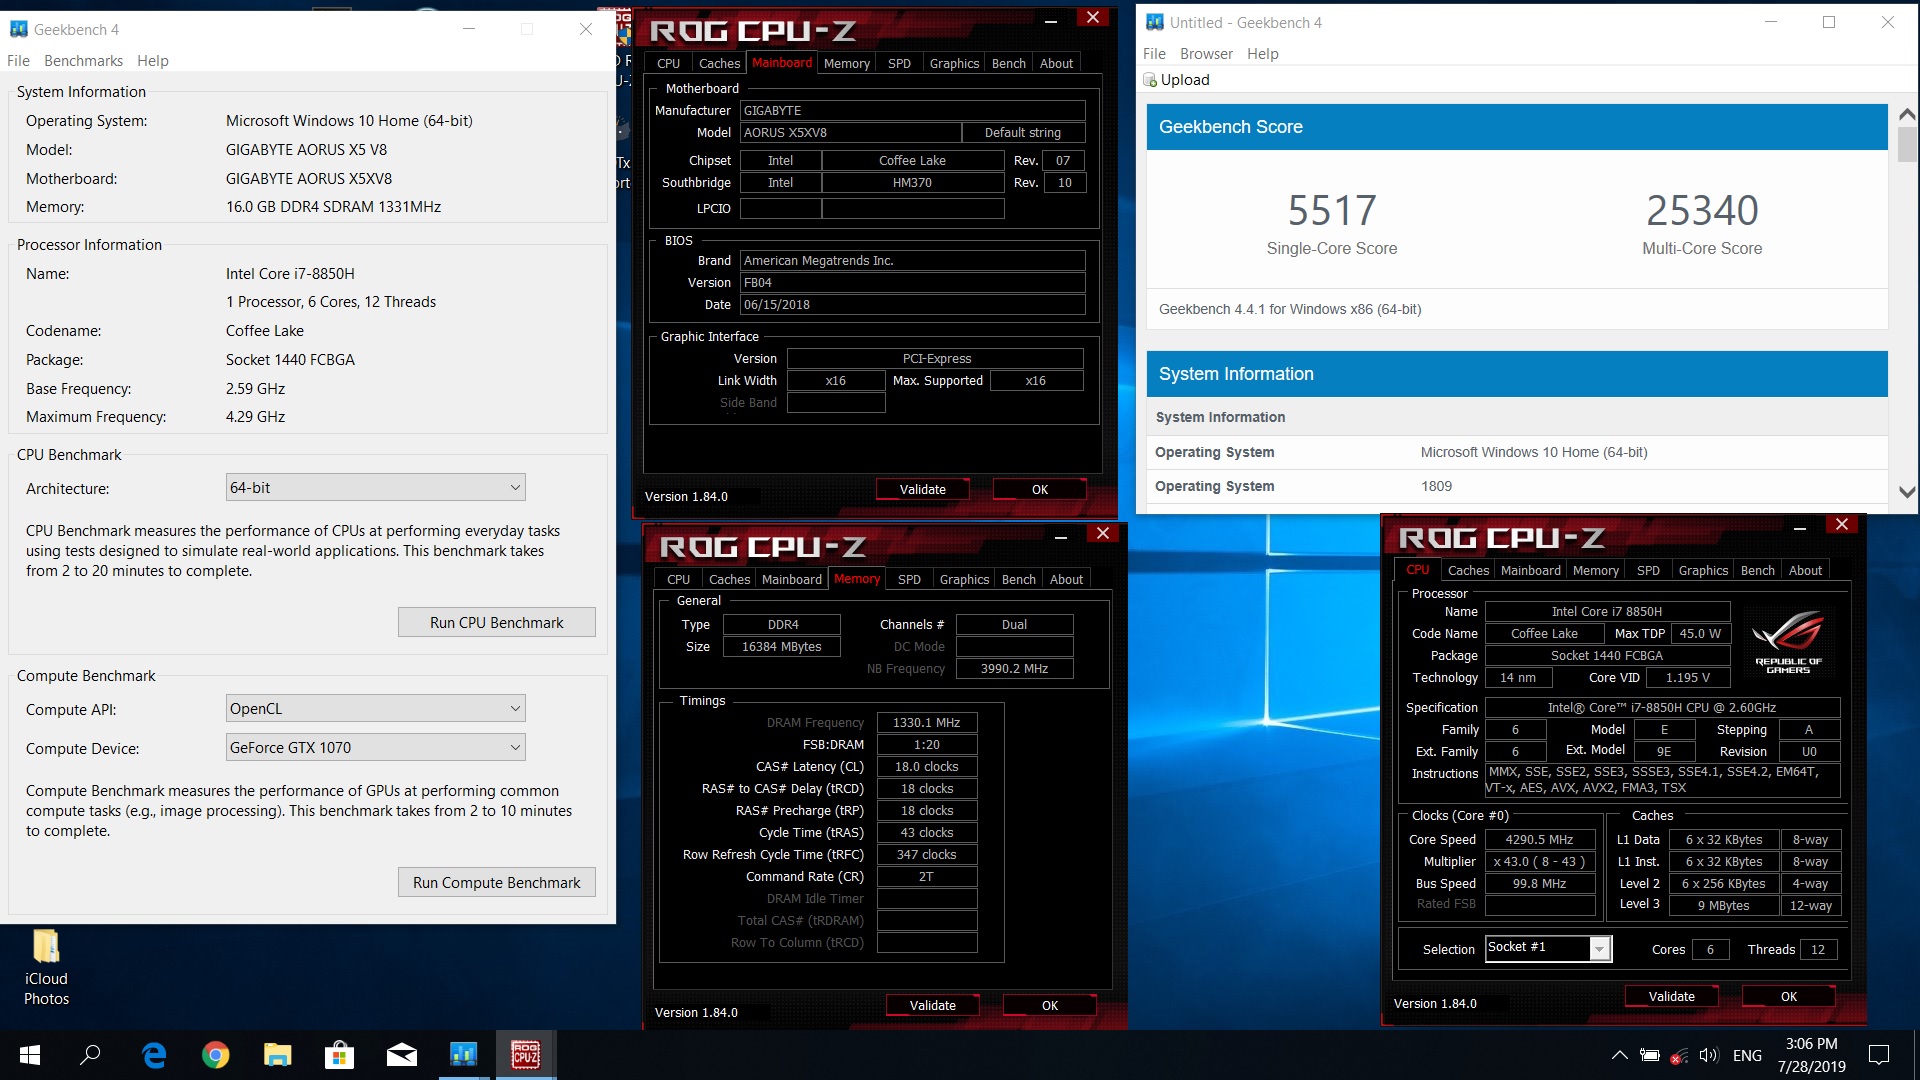This screenshot has width=1920, height=1080.
Task: Click Core Speed value 4290.5 MHz
Action: (x=1539, y=839)
